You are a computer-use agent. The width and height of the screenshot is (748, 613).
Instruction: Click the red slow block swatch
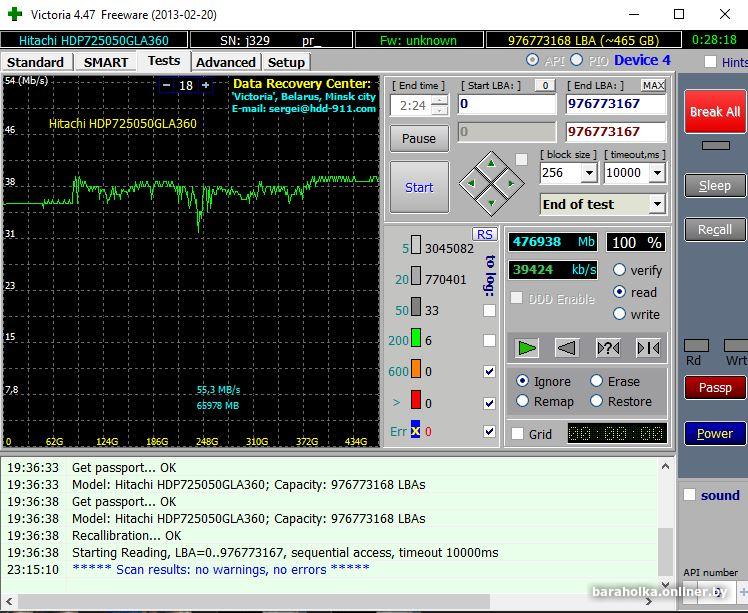coord(416,400)
